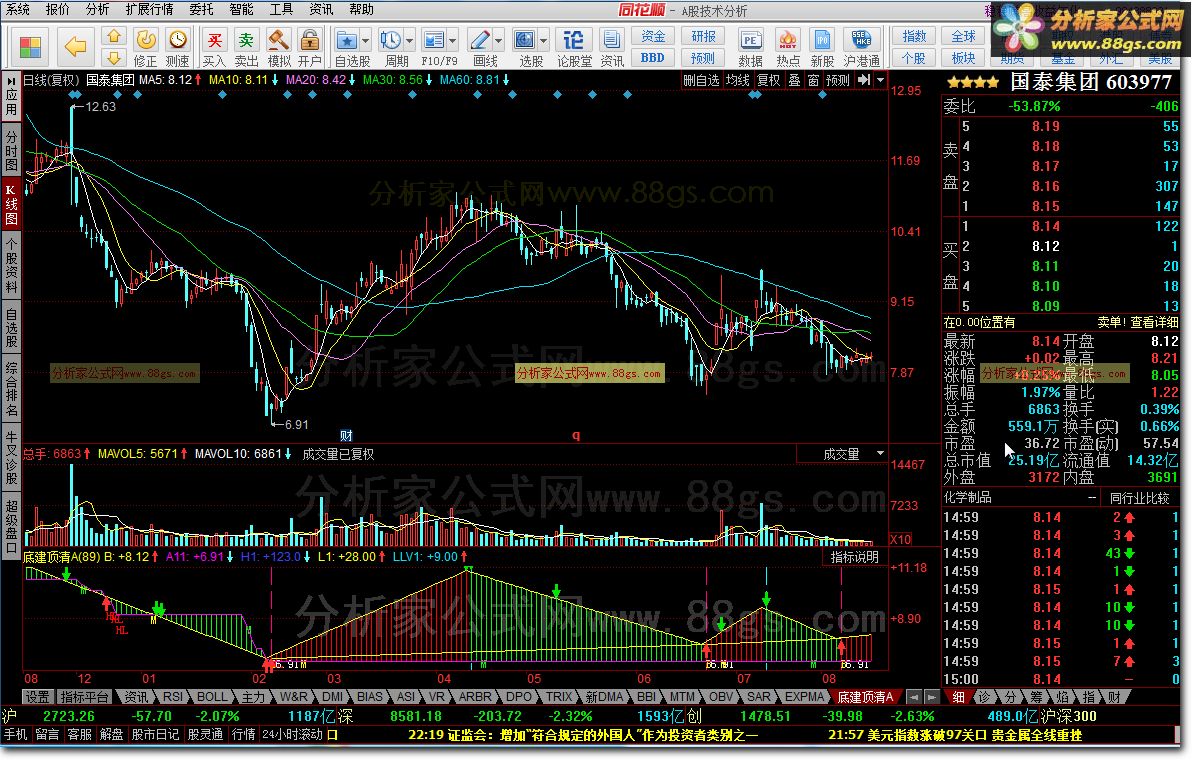1193x760 pixels.
Task: Expand the 自选股 dropdown arrow
Action: pyautogui.click(x=365, y=40)
